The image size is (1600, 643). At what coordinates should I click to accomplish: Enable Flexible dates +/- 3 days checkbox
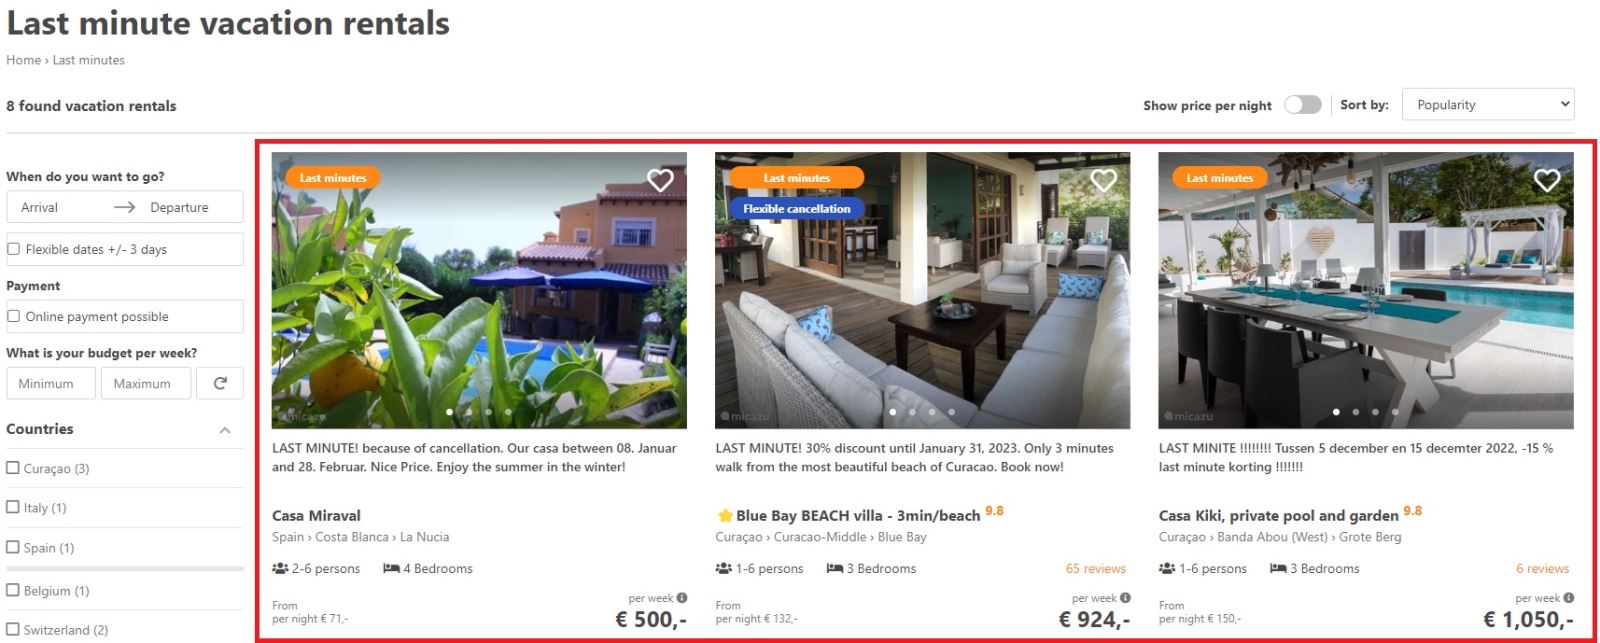coord(13,249)
